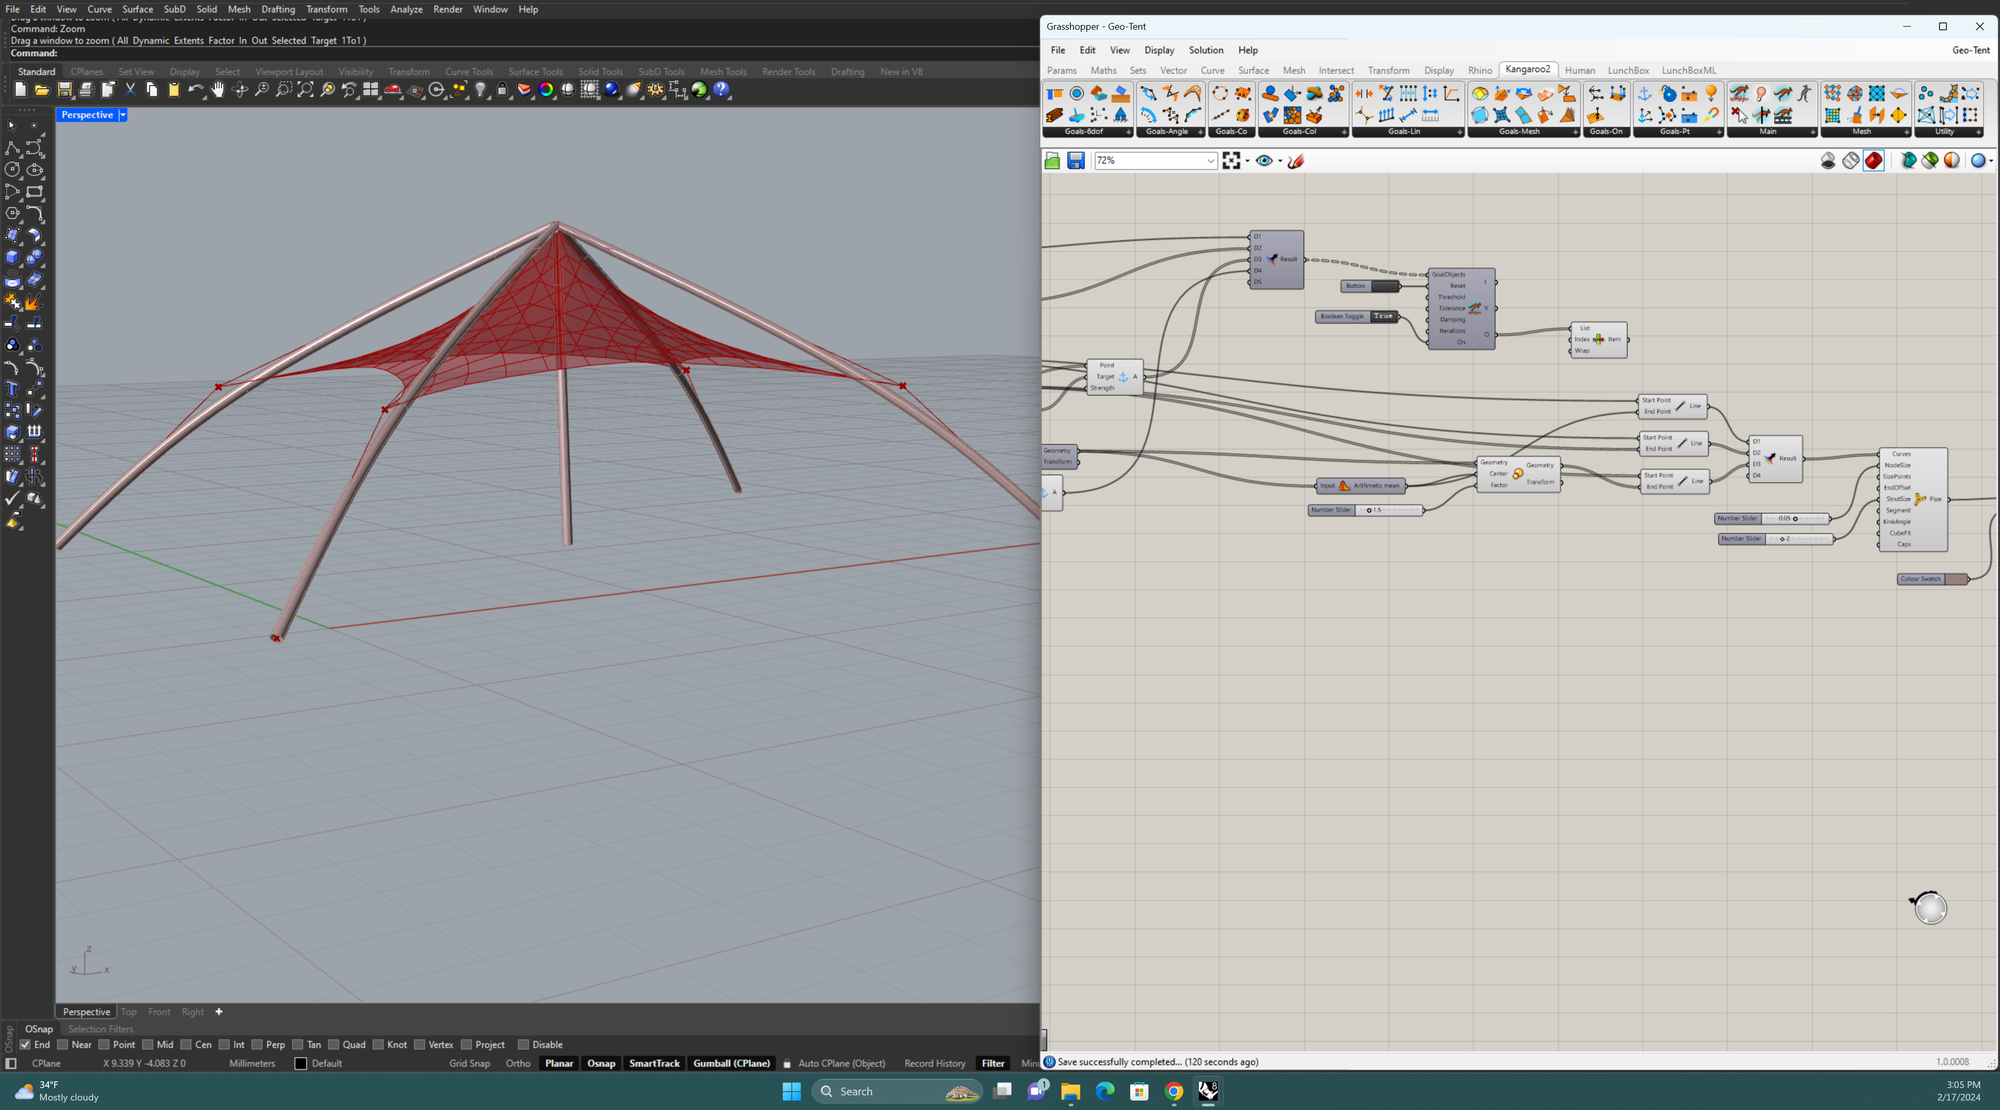Click the Undo arrow icon

click(x=195, y=90)
